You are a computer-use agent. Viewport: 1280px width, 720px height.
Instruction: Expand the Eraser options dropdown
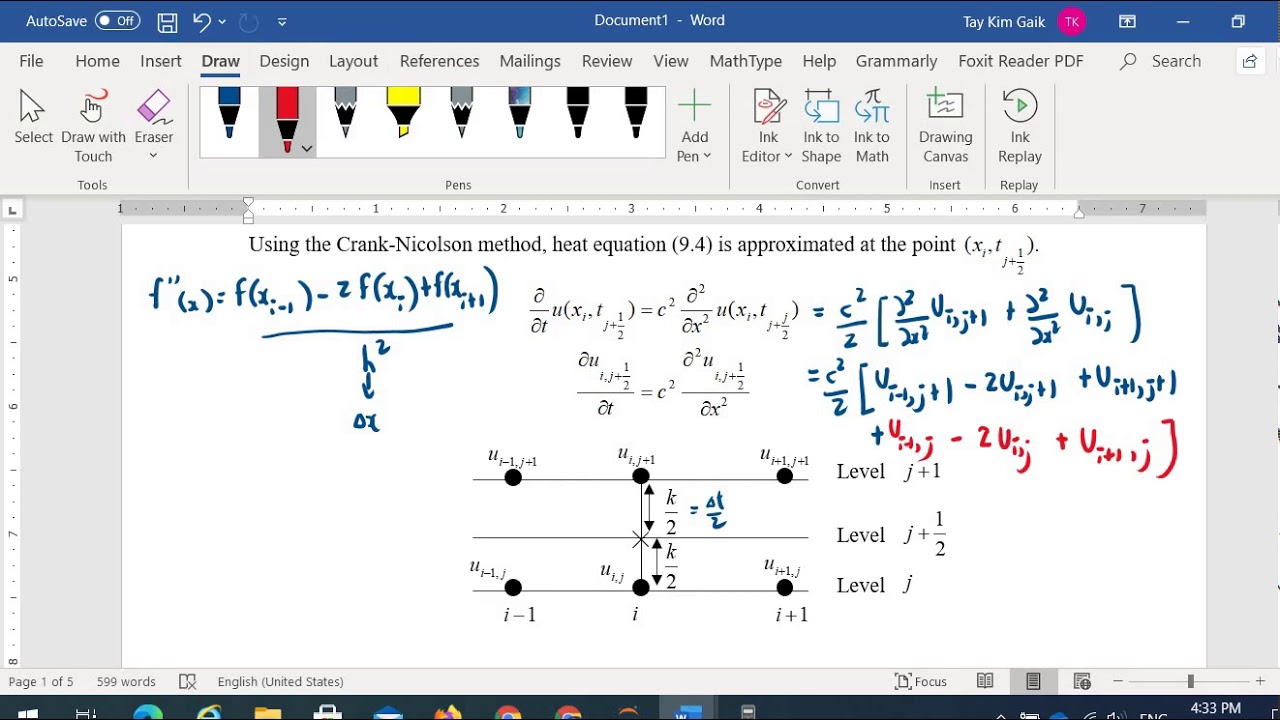coord(153,156)
